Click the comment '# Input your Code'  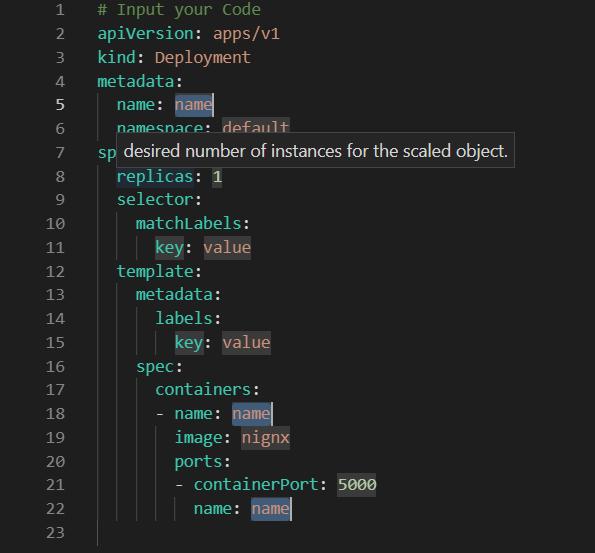[179, 10]
